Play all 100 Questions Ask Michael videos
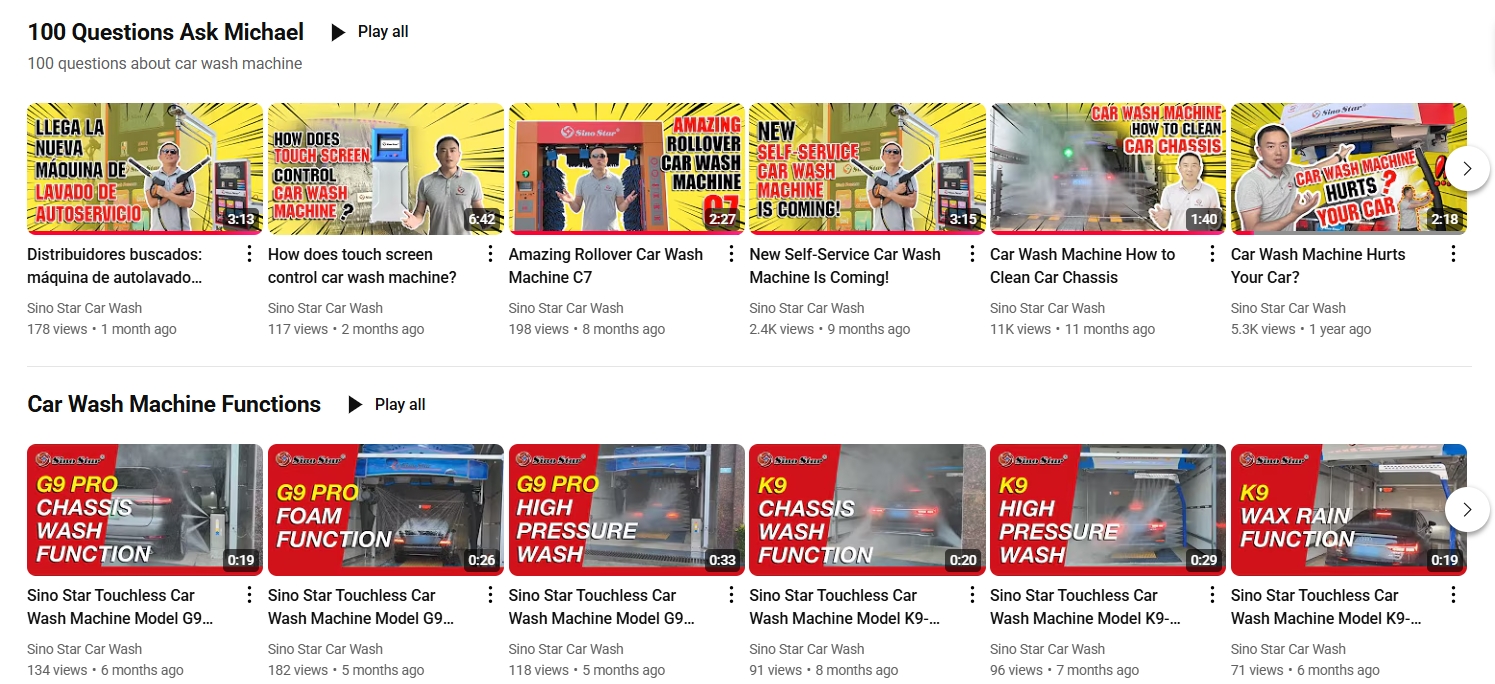 point(370,32)
